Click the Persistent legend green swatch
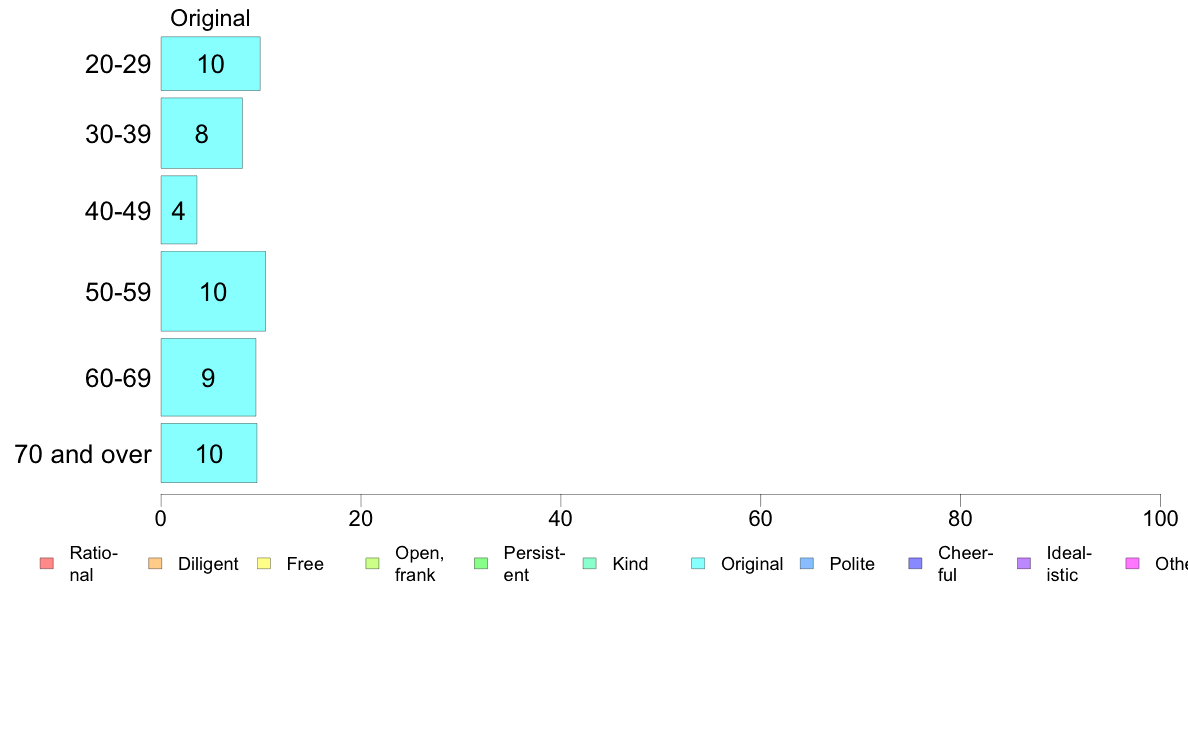Image resolution: width=1188 pixels, height=736 pixels. (x=481, y=563)
